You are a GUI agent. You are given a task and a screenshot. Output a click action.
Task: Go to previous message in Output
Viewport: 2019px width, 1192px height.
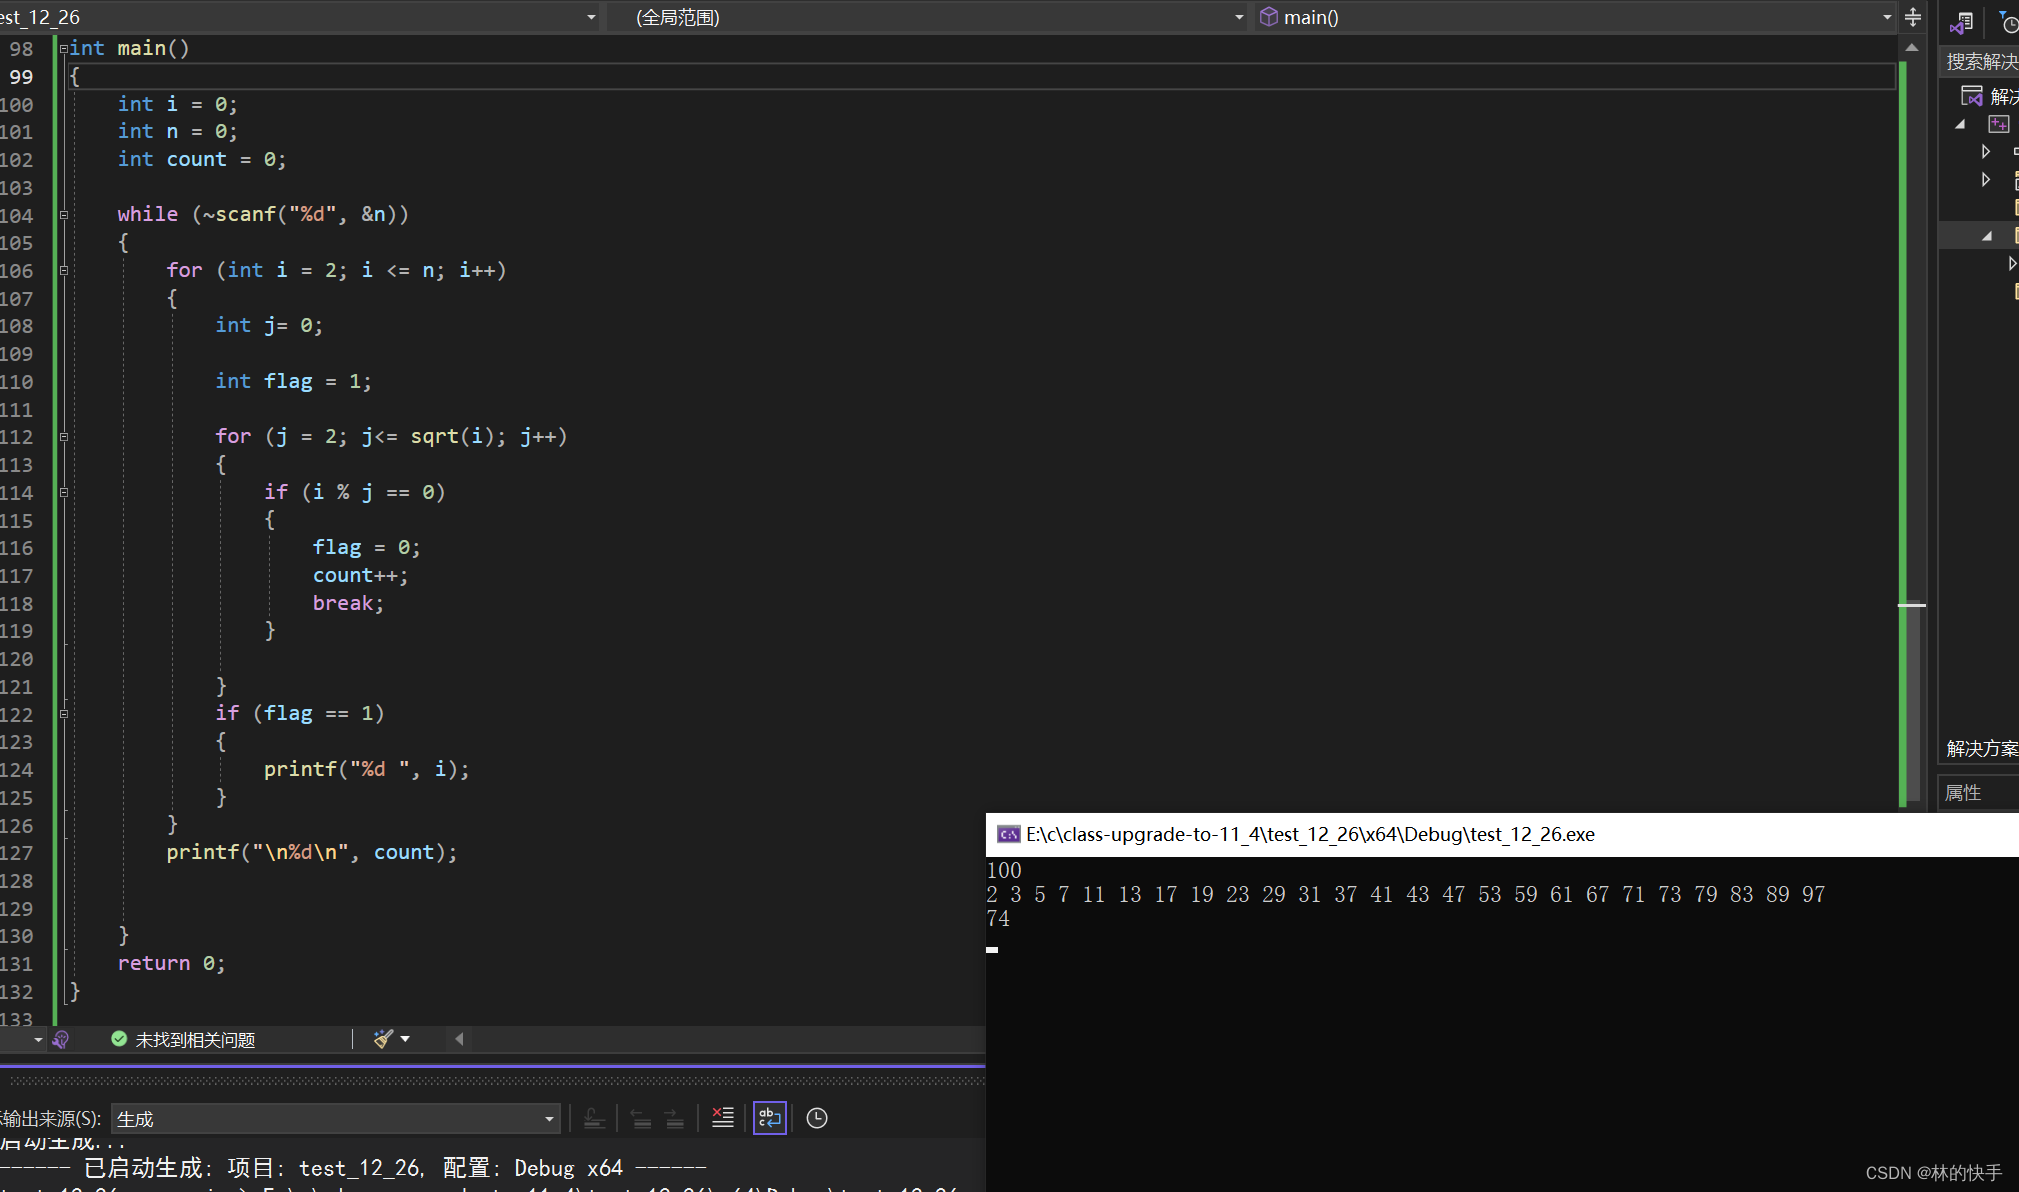tap(641, 1118)
